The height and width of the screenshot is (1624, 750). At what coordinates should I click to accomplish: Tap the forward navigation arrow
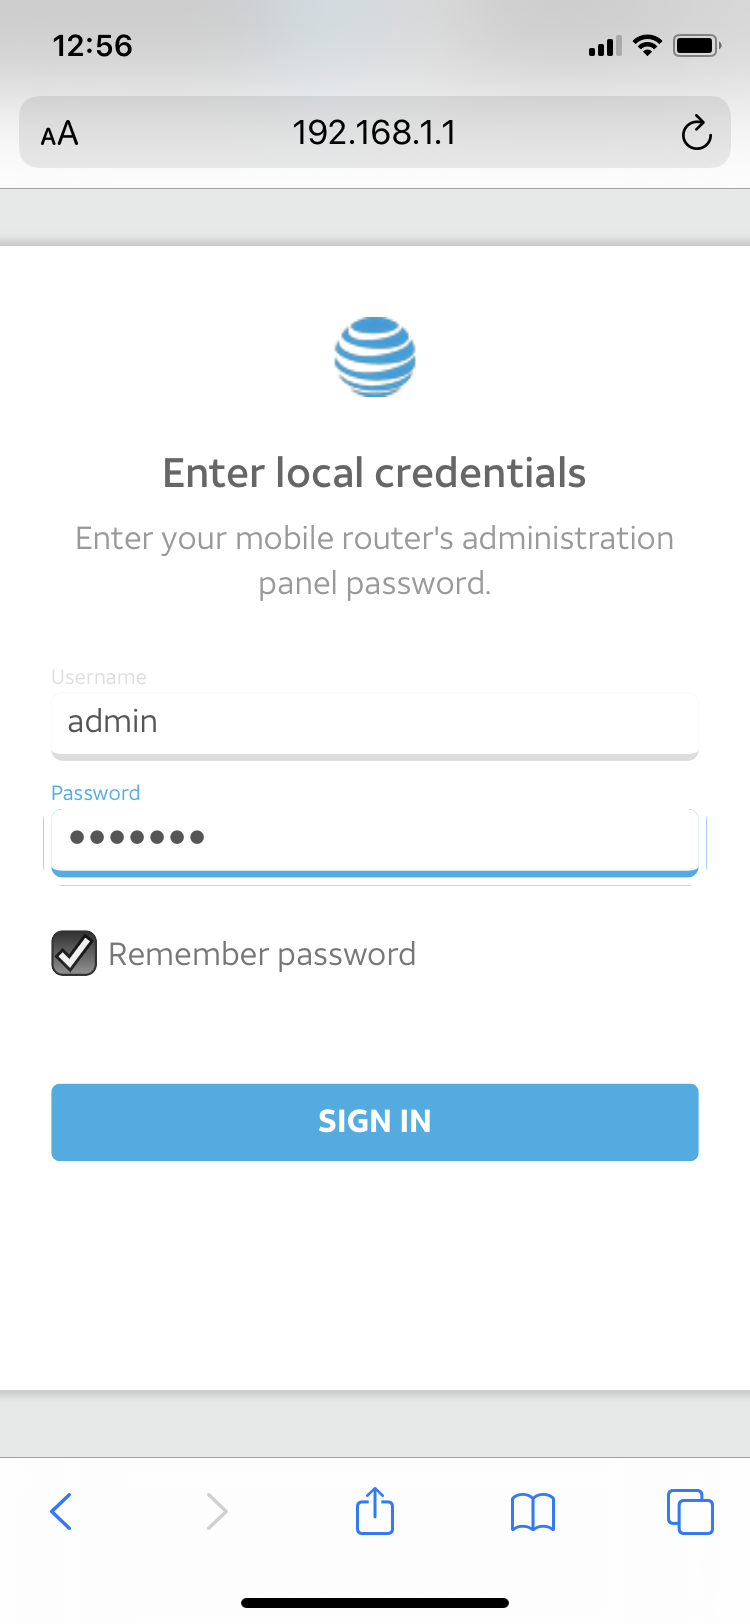click(x=217, y=1511)
